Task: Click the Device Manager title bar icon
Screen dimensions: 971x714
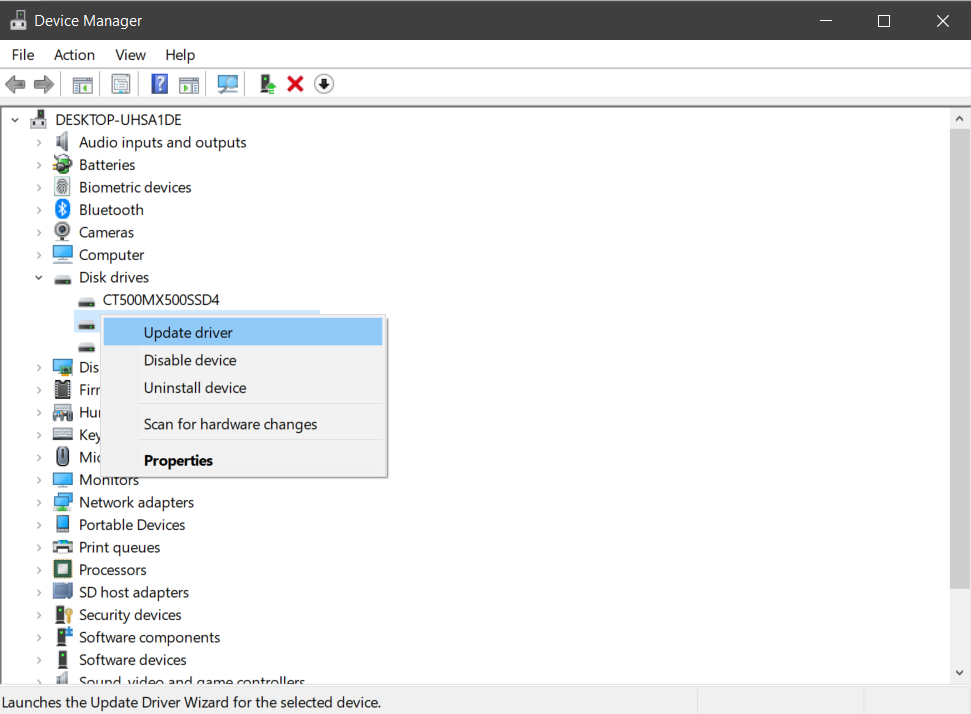Action: 19,20
